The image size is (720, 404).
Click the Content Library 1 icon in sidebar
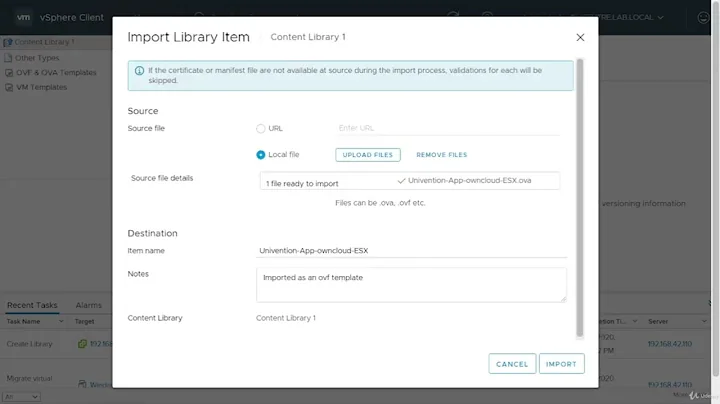click(7, 42)
